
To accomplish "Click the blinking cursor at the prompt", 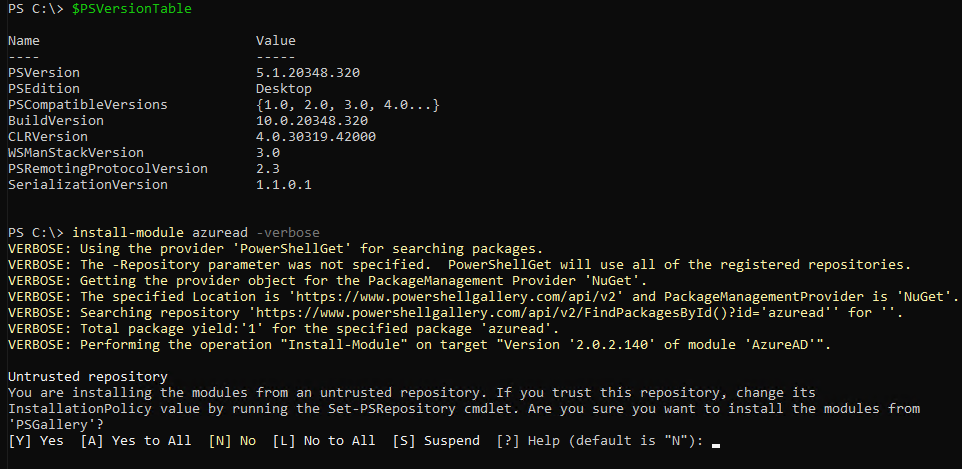I will (716, 443).
